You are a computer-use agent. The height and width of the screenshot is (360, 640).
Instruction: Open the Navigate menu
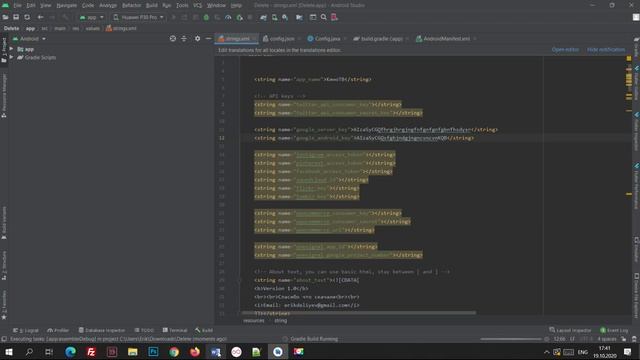pos(67,5)
